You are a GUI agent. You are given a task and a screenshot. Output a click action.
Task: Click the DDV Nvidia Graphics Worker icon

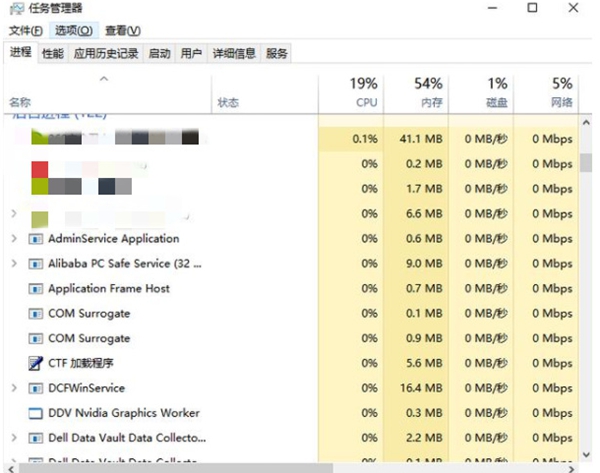pyautogui.click(x=36, y=413)
